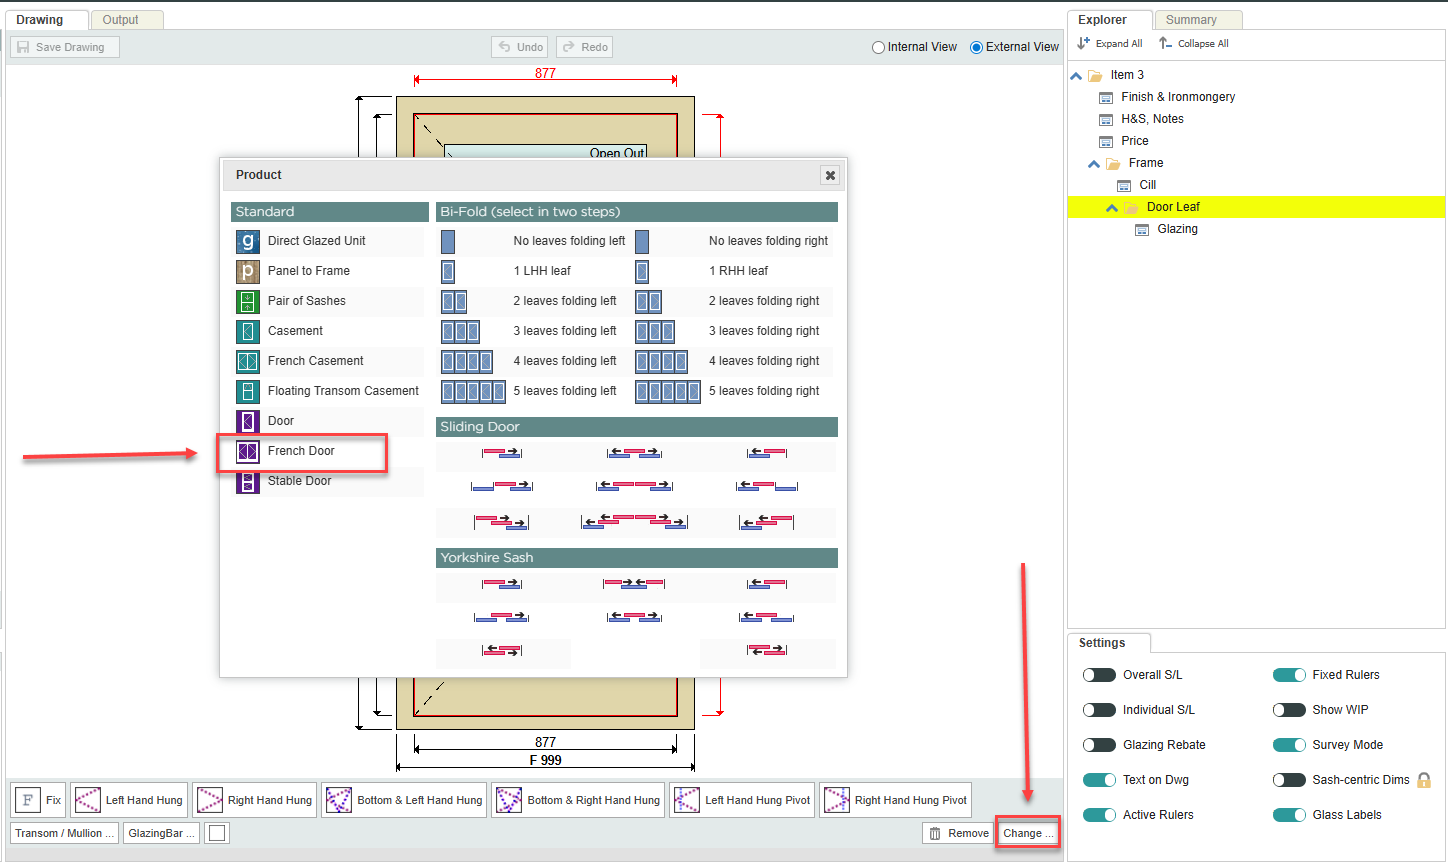The height and width of the screenshot is (865, 1448).
Task: Close the Product dialog
Action: pyautogui.click(x=830, y=175)
